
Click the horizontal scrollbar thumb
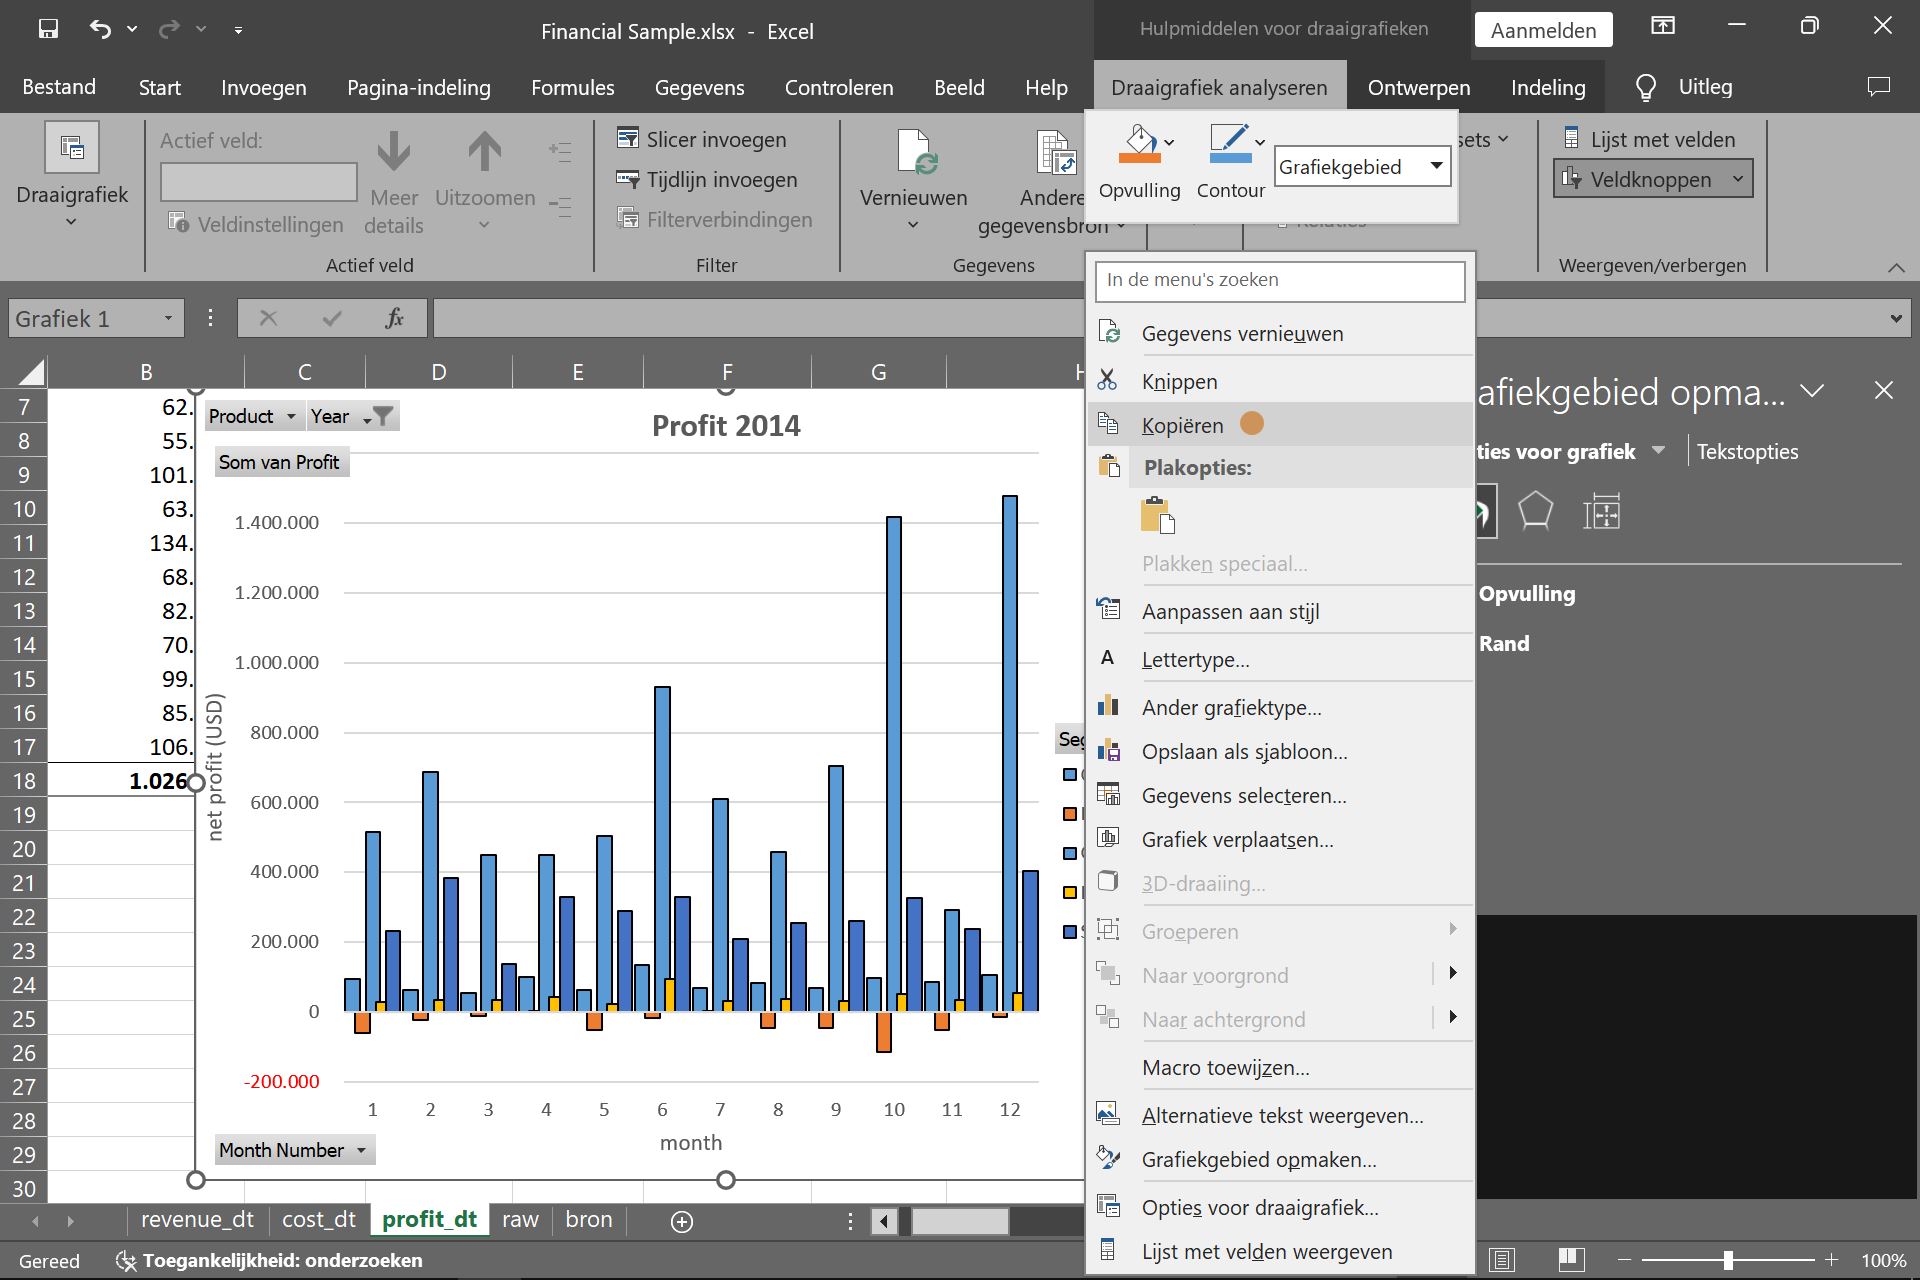[x=960, y=1221]
